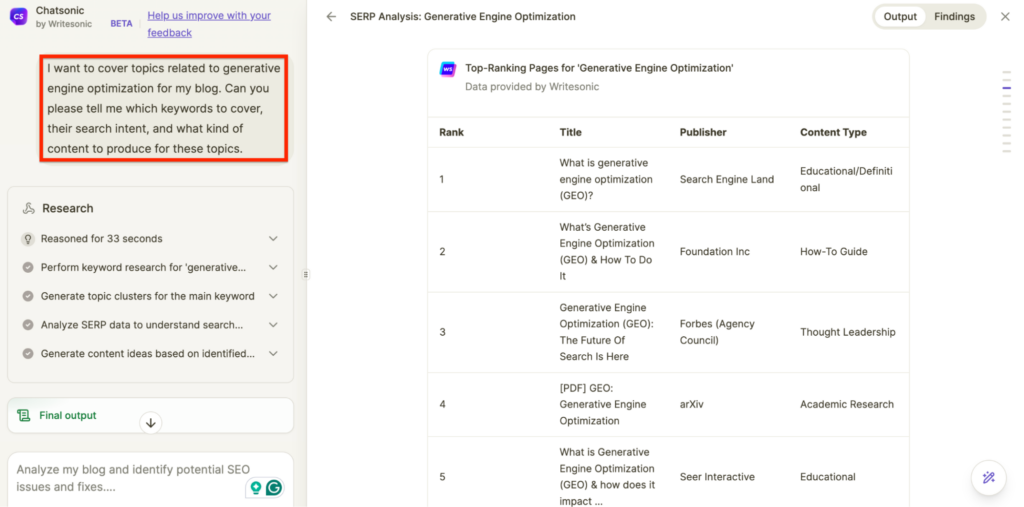Click check icon beside Generate topic clusters

point(27,296)
